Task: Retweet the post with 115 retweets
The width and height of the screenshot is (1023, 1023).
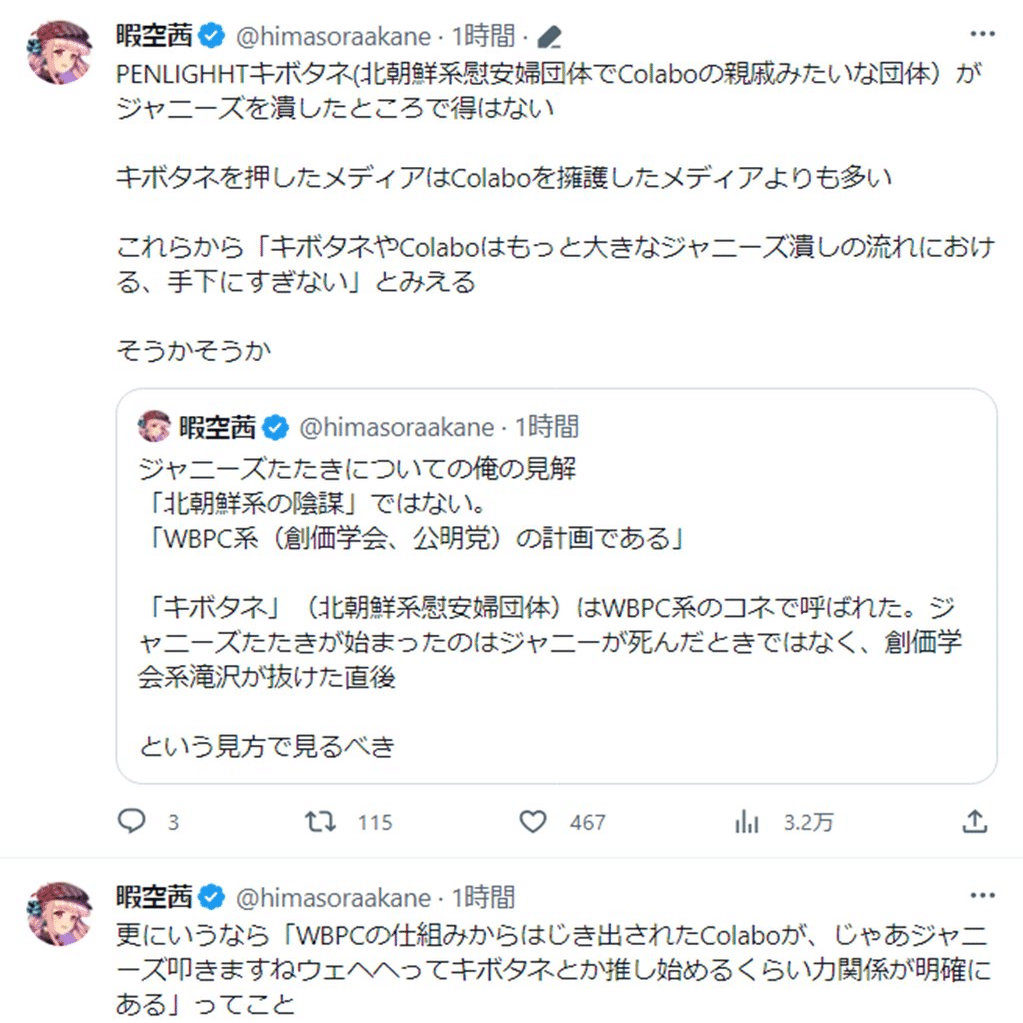Action: click(320, 822)
